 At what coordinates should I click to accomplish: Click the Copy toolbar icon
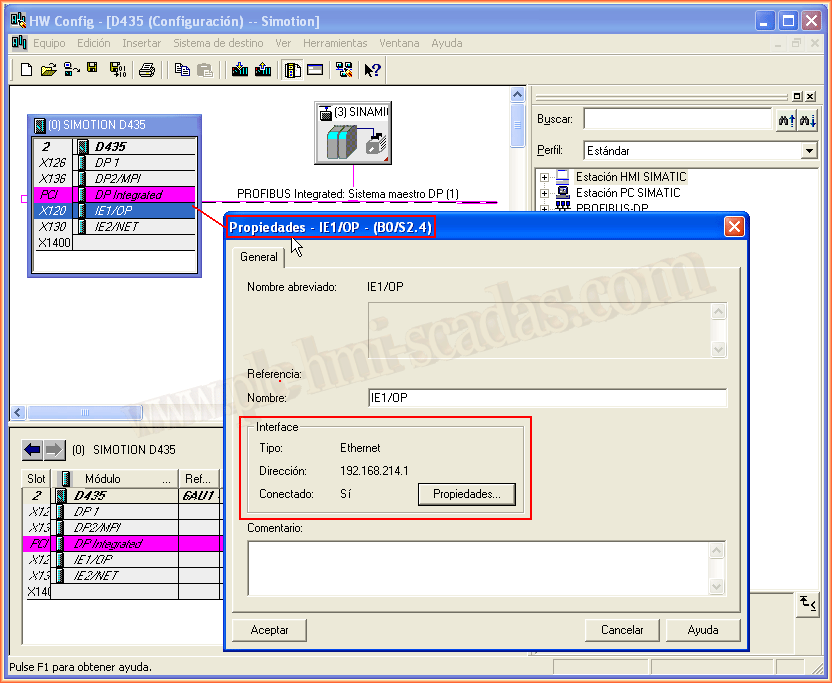182,70
